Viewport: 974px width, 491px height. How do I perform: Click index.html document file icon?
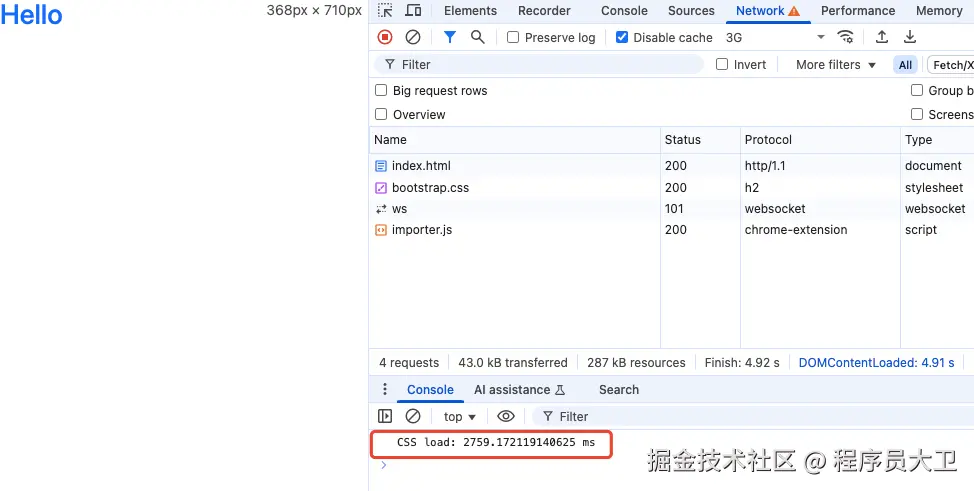pos(381,166)
